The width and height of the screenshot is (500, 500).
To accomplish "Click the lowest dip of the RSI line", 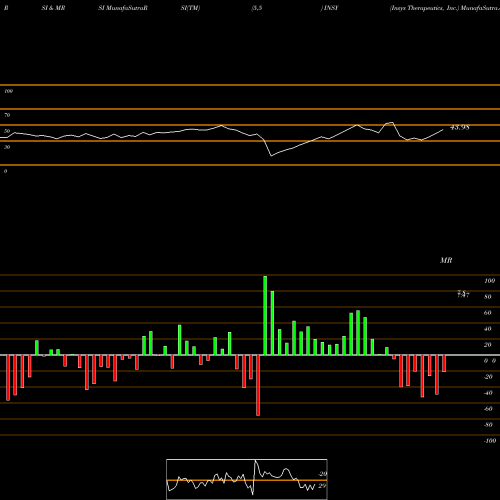I will click(271, 155).
